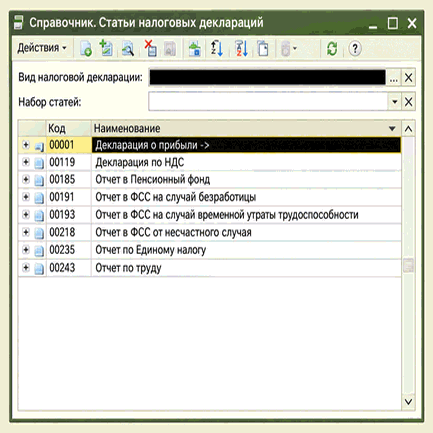Expand the 00243 Отчет по труду group
The height and width of the screenshot is (433, 433).
(26, 268)
